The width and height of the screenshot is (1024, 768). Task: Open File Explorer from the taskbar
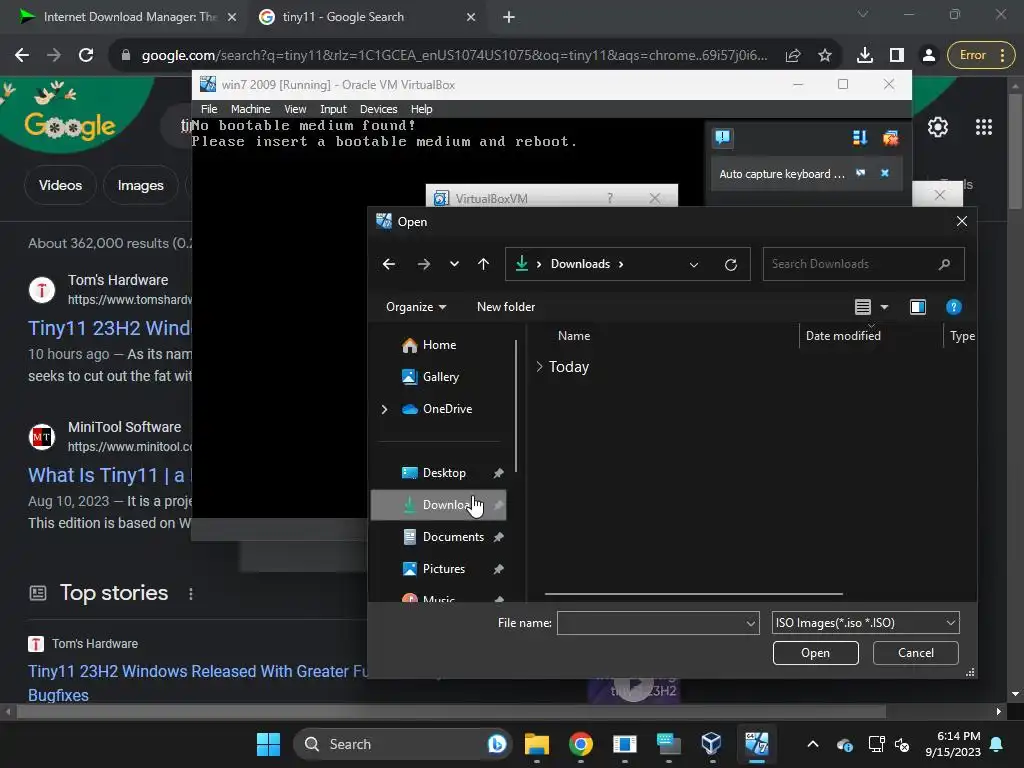coord(537,744)
